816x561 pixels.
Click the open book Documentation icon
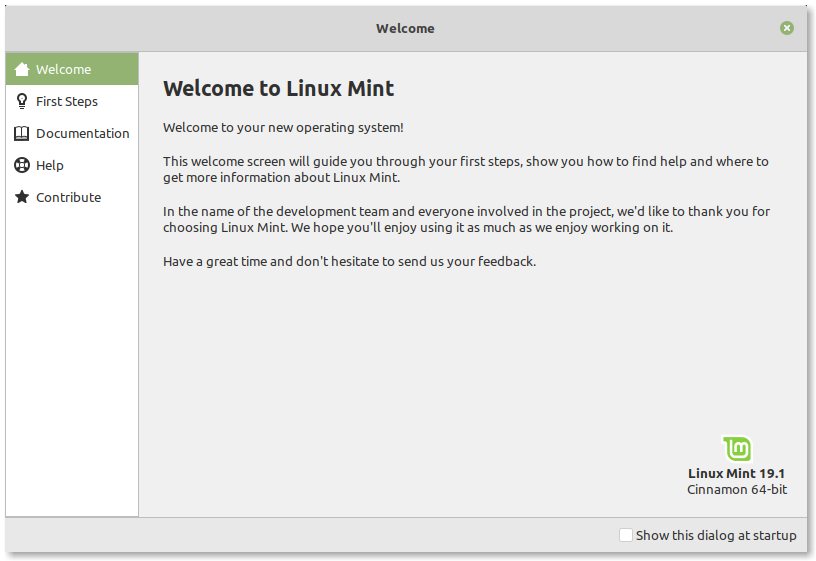click(x=21, y=133)
